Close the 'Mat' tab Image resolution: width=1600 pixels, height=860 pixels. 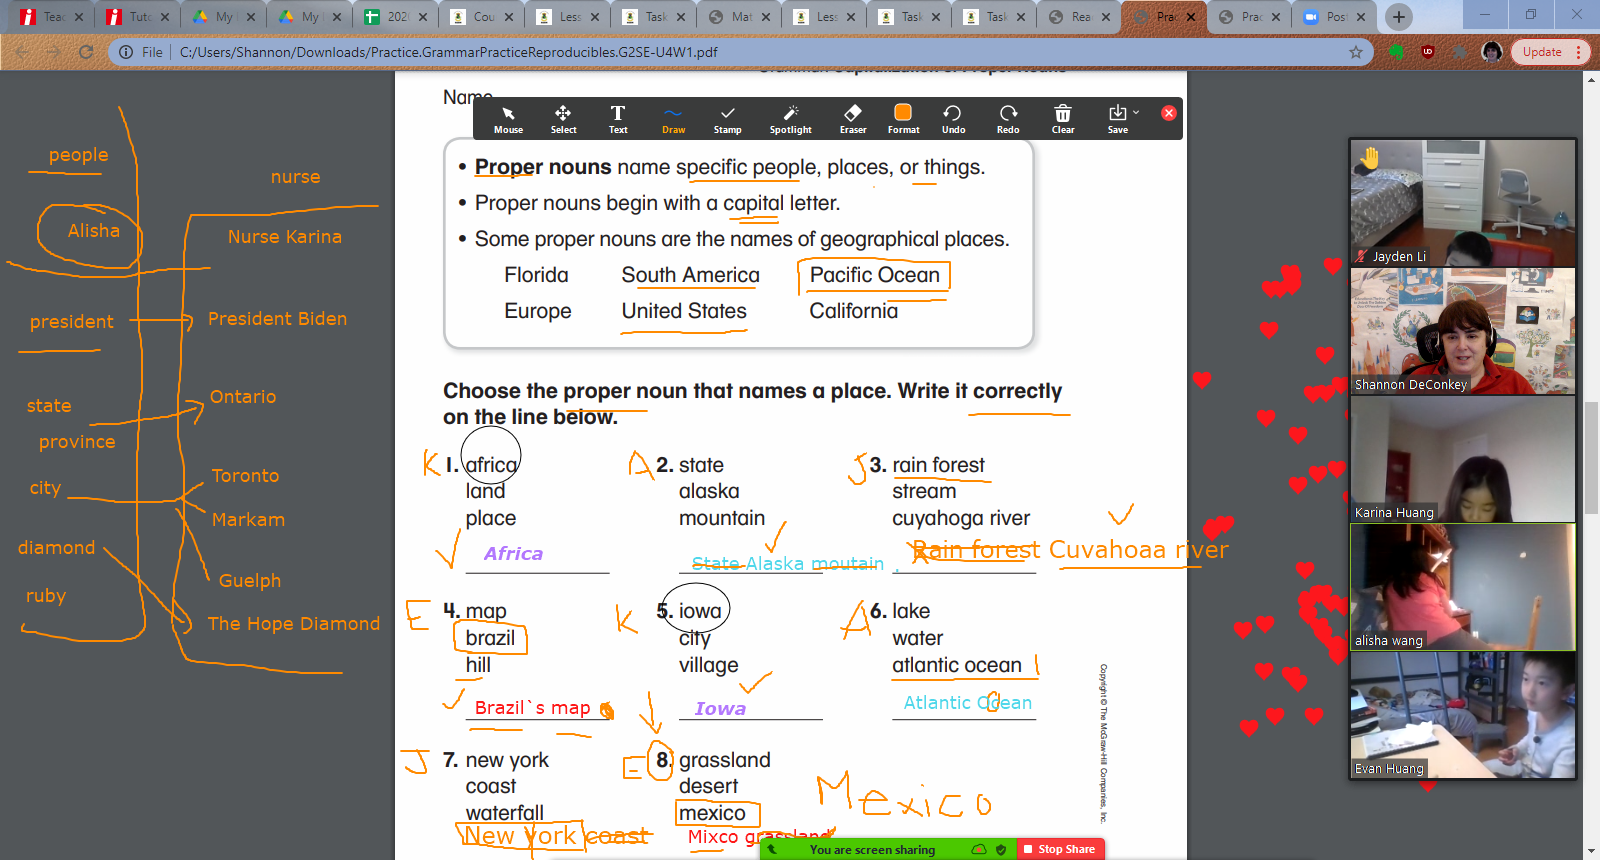tap(768, 17)
